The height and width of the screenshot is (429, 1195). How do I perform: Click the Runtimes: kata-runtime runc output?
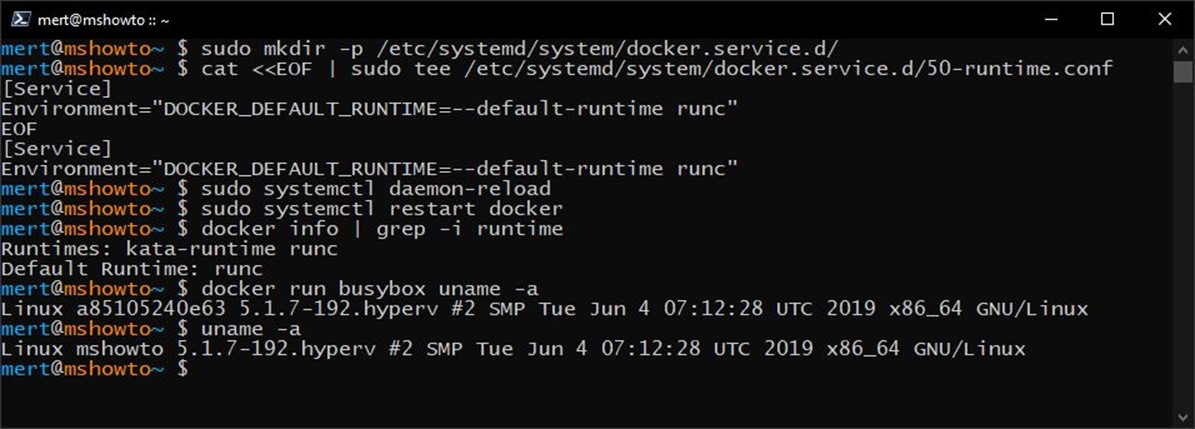[x=169, y=248]
